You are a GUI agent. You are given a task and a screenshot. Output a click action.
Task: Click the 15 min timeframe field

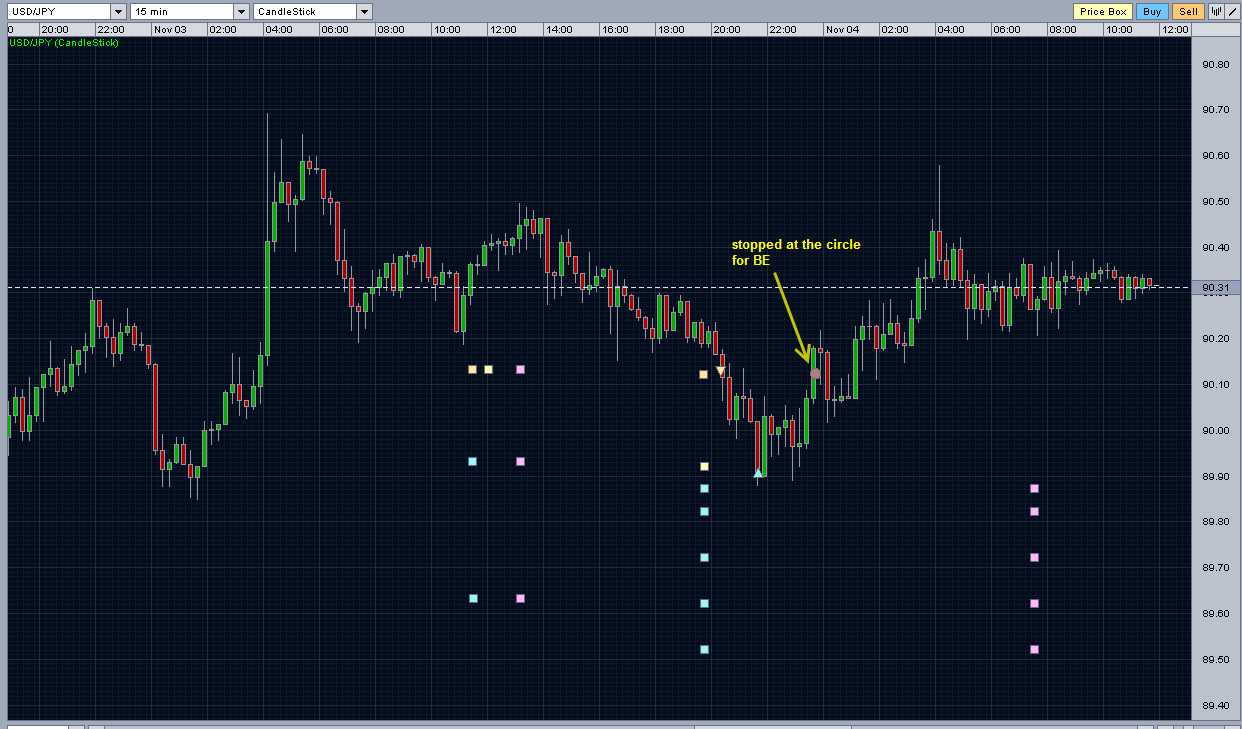[181, 12]
